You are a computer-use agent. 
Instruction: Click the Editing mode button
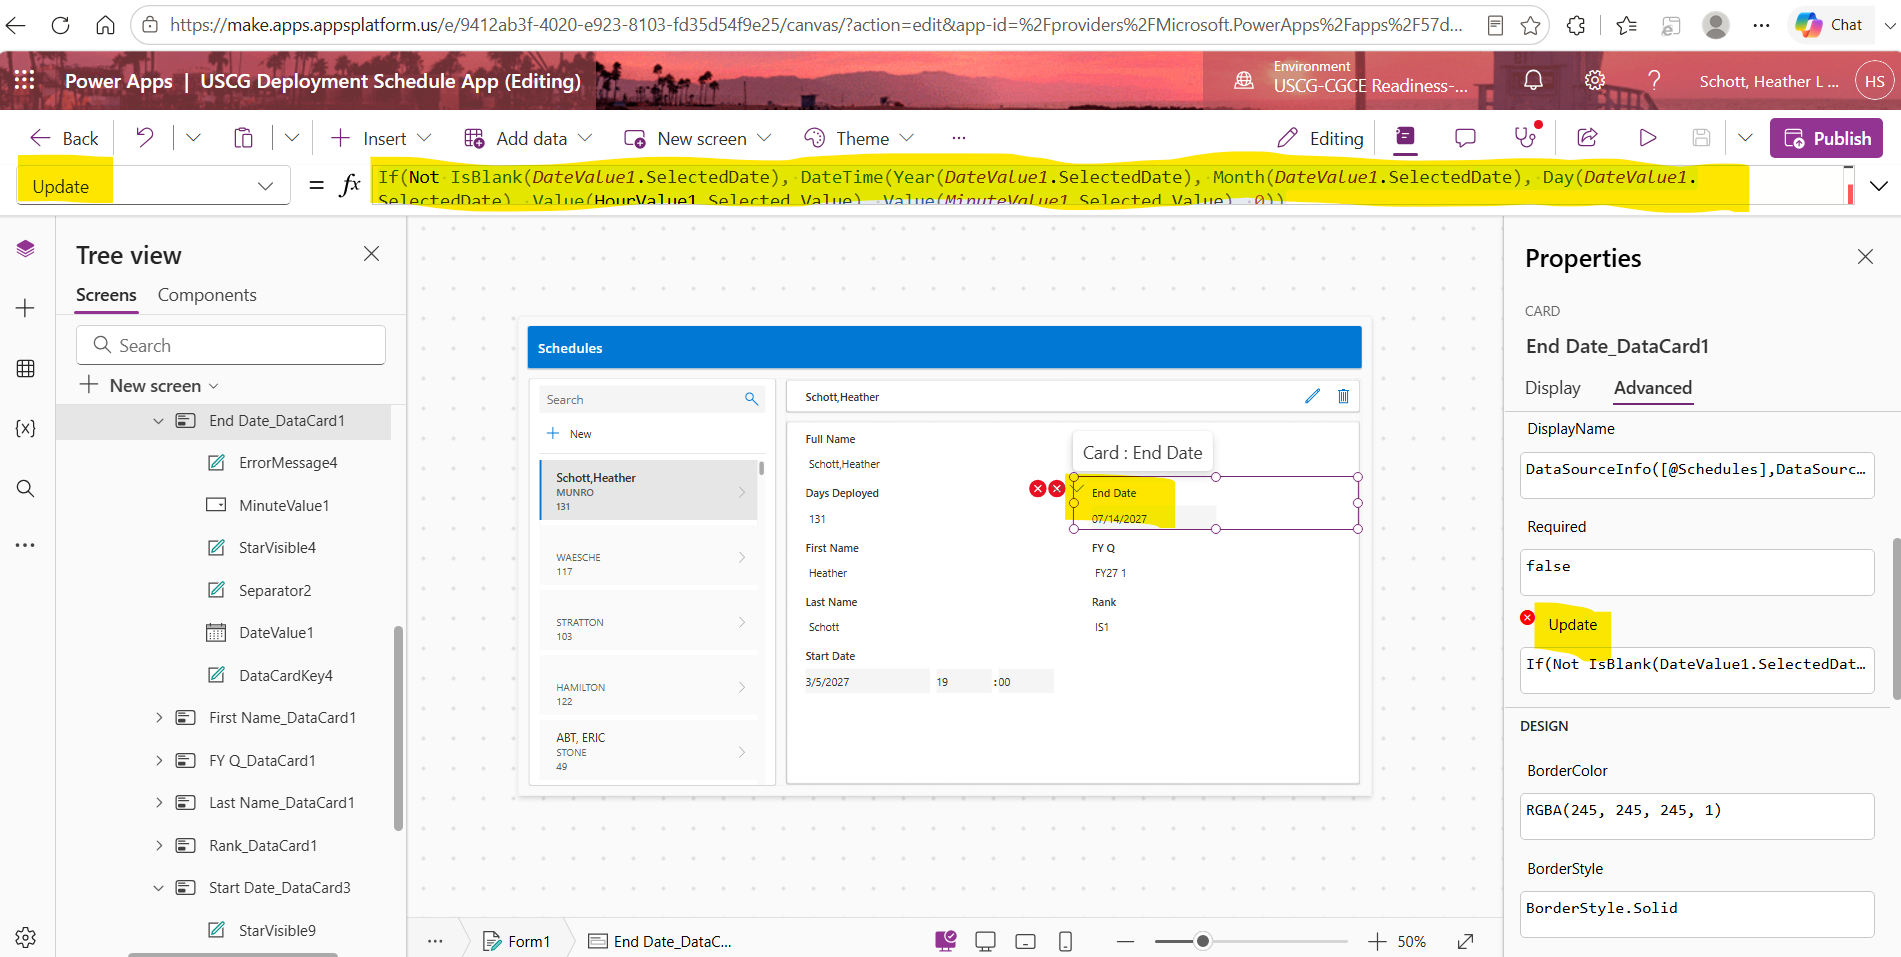[1320, 138]
